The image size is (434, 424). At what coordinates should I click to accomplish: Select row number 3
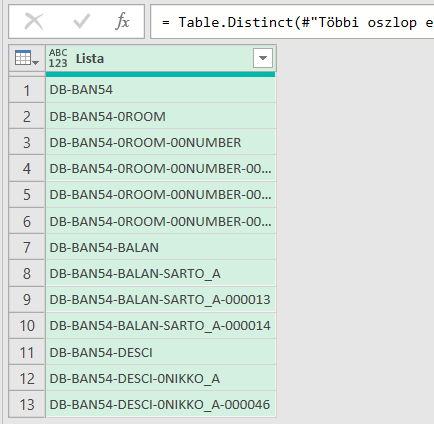[27, 142]
